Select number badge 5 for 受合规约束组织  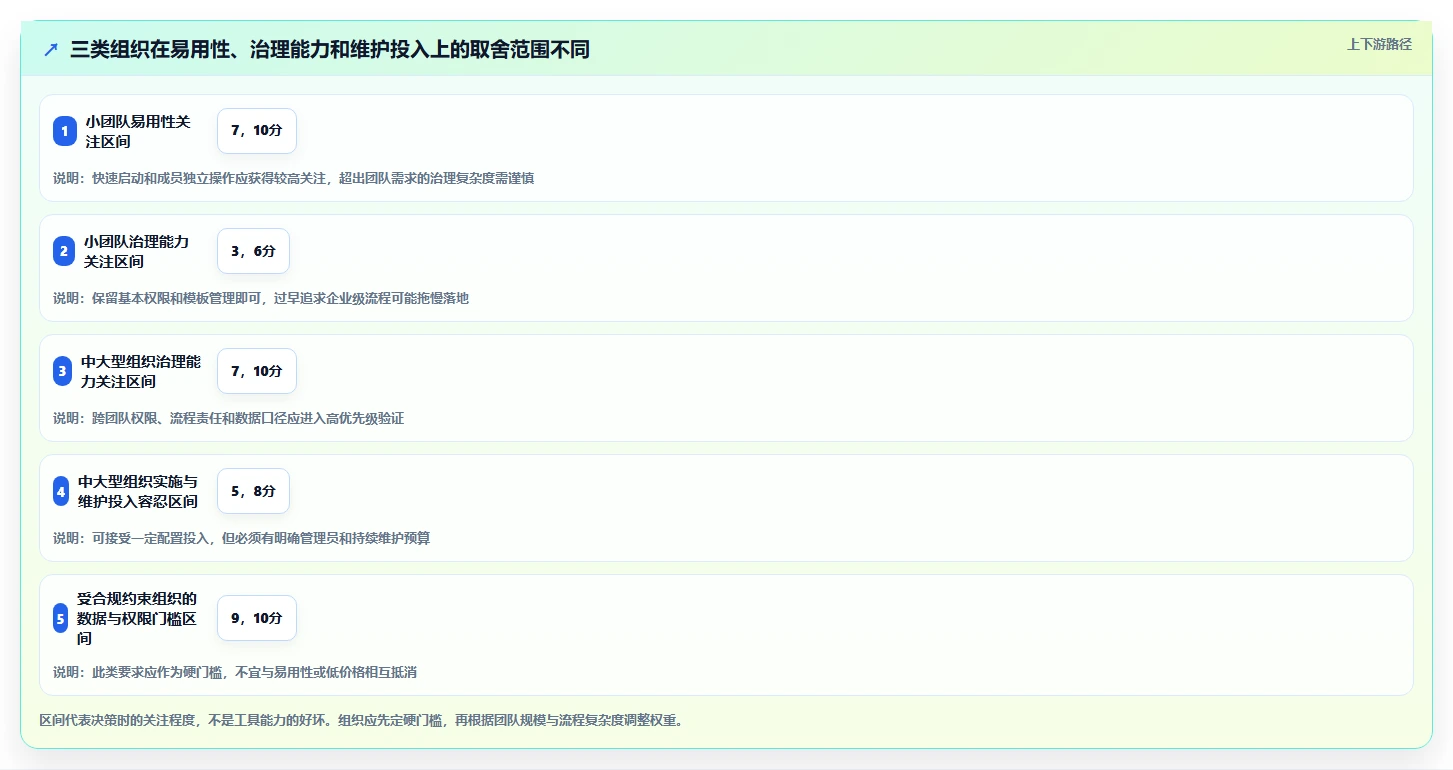click(61, 618)
